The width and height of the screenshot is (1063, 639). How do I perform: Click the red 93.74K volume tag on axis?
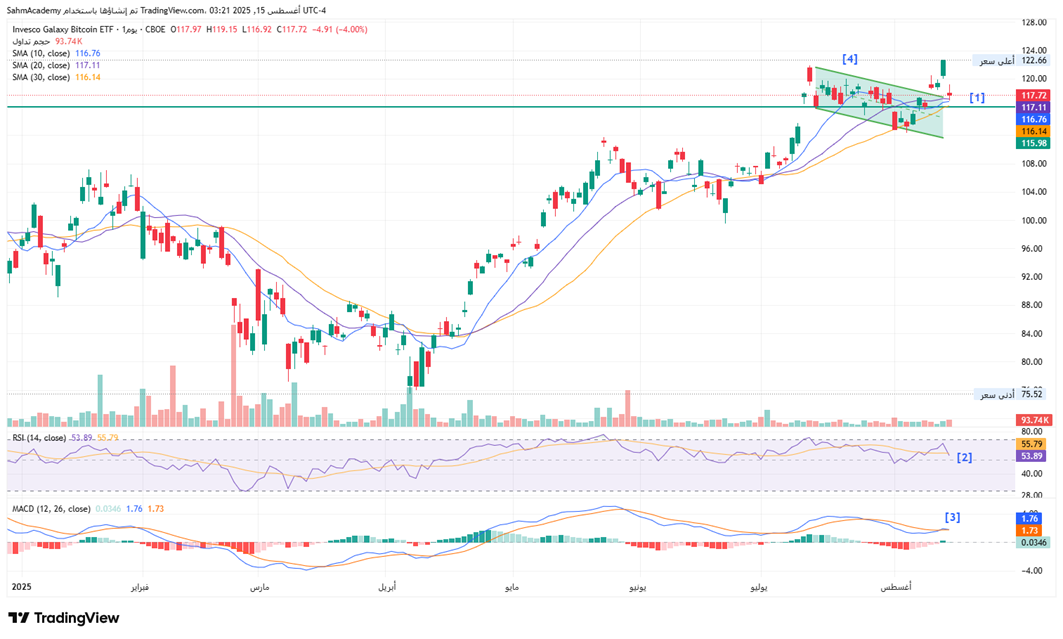coord(1033,420)
